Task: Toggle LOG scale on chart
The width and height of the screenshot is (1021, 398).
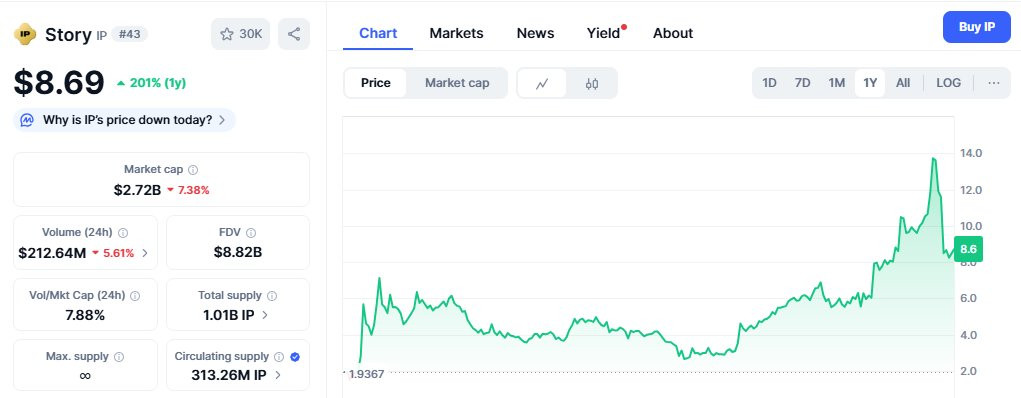Action: 948,83
